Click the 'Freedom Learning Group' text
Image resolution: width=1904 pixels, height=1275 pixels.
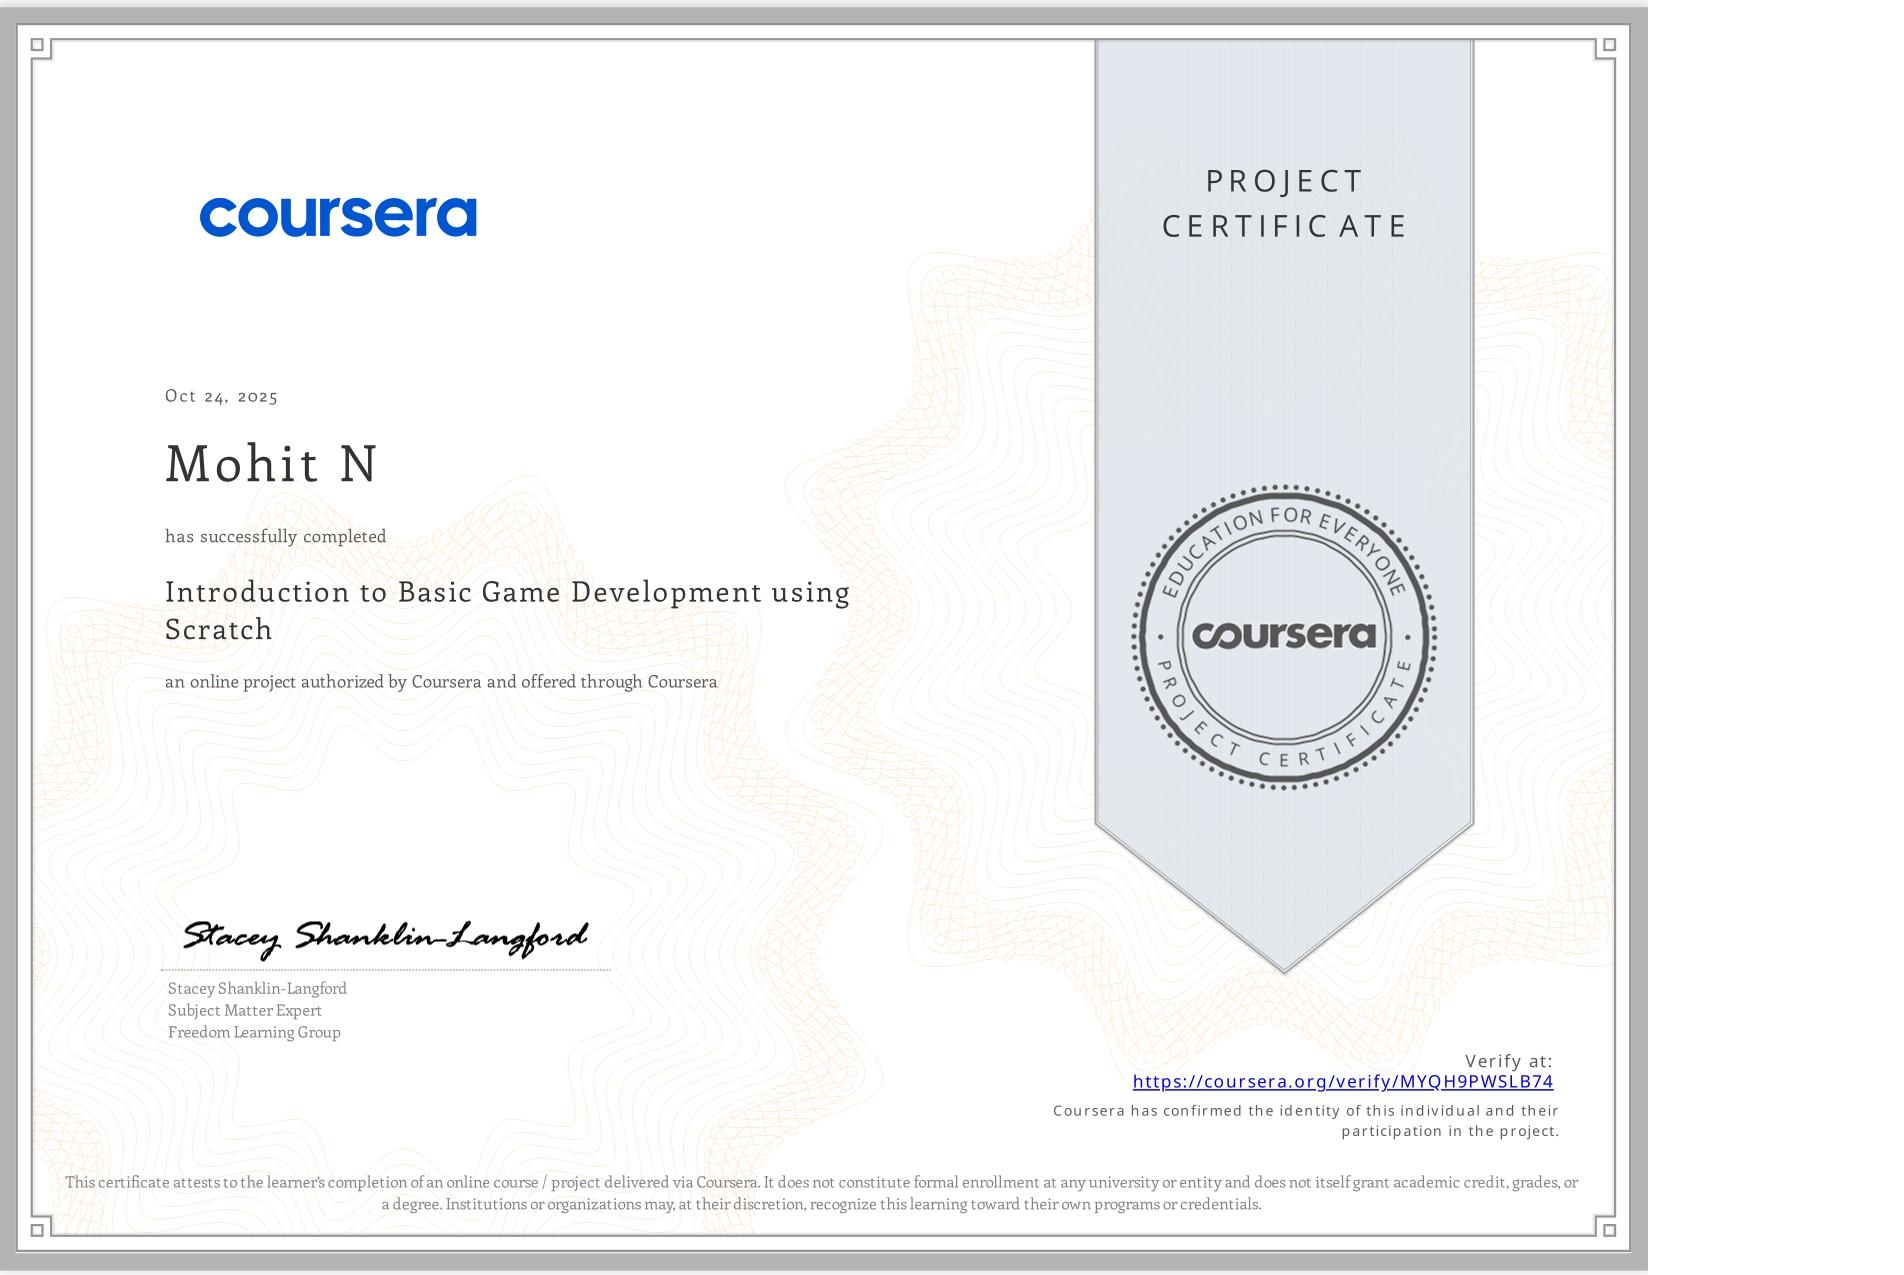[254, 1032]
